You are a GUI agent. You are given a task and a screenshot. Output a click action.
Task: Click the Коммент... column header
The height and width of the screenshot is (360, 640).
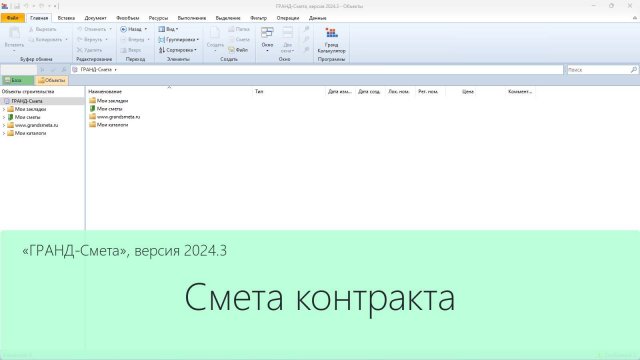point(520,91)
